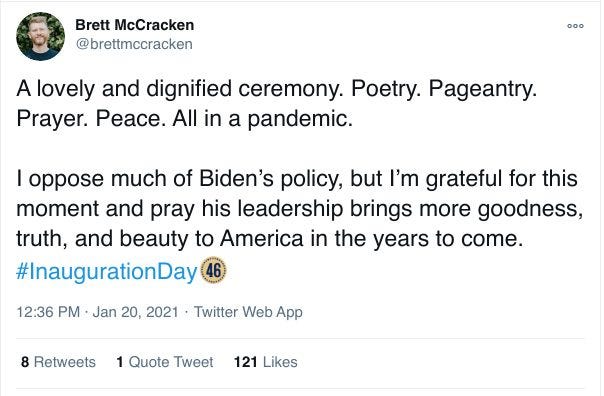Select the number 8 before Retweets
This screenshot has height=396, width=604.
(25, 362)
